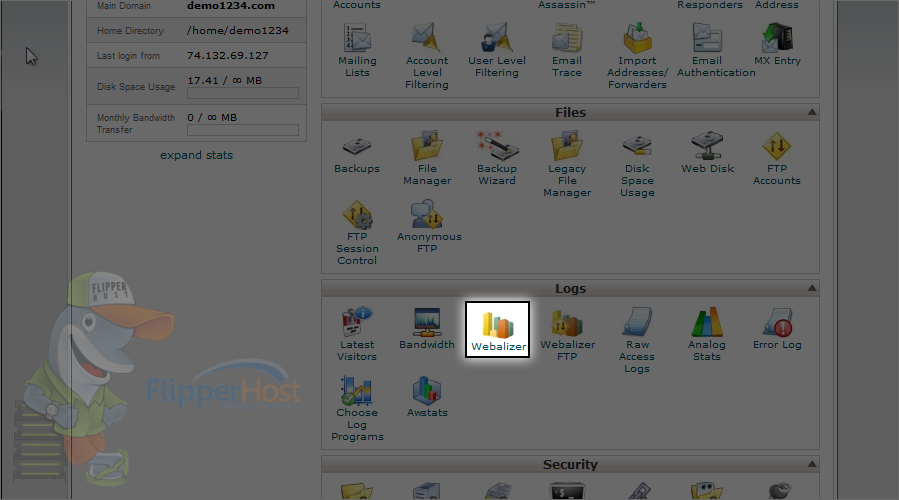Open Account Level Filtering
Viewport: 899px width, 500px height.
427,56
